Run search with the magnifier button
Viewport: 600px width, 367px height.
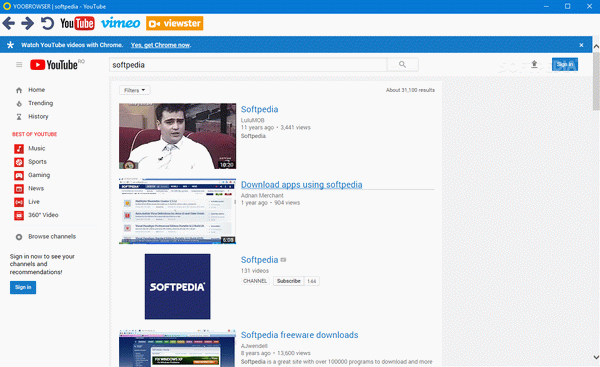tap(403, 65)
